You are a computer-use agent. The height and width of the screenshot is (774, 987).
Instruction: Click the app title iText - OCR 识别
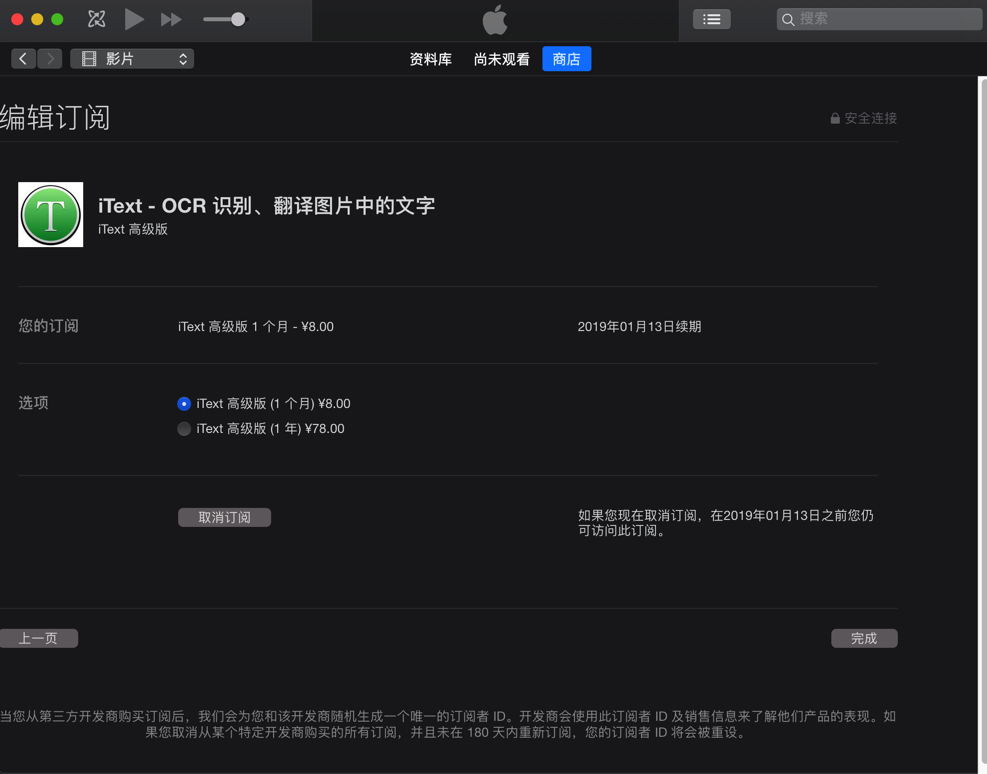pos(267,206)
